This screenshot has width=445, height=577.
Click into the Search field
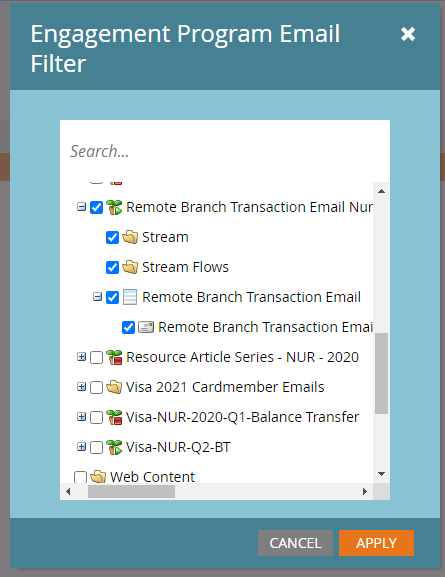pos(225,151)
